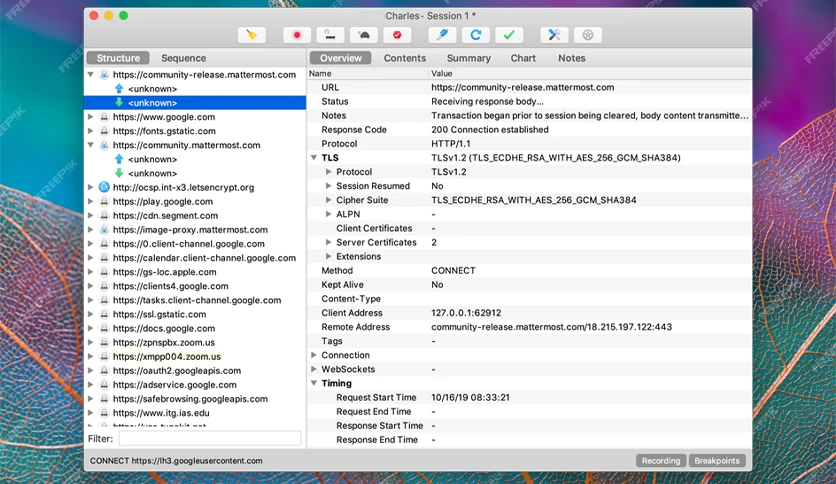Select the blue up-arrow unknown under community.mattermost.com

coord(152,159)
